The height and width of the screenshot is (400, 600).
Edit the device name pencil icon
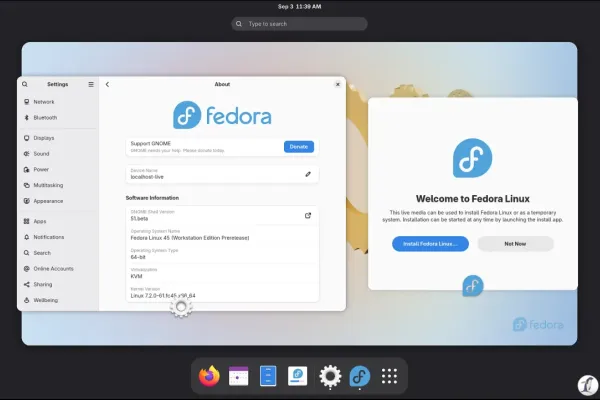pos(308,174)
